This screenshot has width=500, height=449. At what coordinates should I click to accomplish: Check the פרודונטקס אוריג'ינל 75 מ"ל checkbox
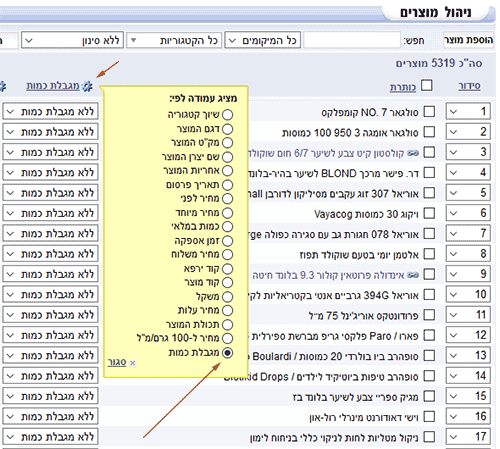(x=429, y=315)
